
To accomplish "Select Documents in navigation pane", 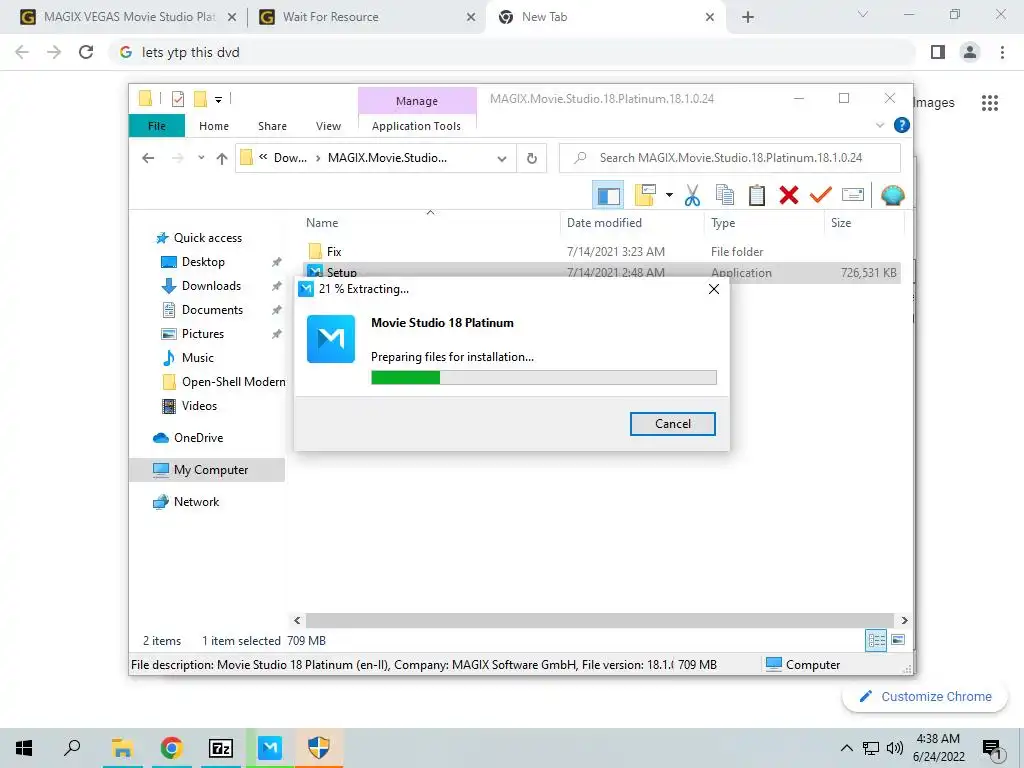I will click(212, 310).
